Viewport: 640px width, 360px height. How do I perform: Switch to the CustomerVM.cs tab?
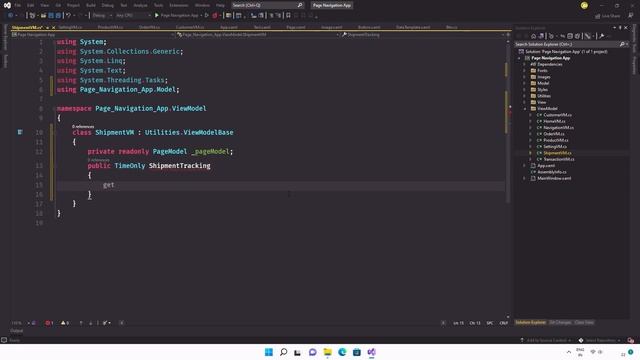pyautogui.click(x=190, y=27)
